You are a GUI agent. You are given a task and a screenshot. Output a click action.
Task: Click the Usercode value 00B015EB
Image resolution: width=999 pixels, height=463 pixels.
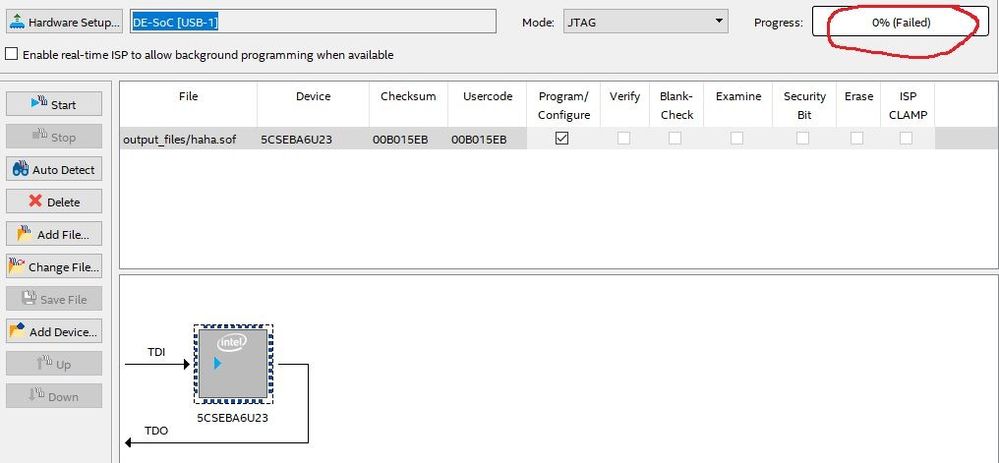[x=478, y=139]
